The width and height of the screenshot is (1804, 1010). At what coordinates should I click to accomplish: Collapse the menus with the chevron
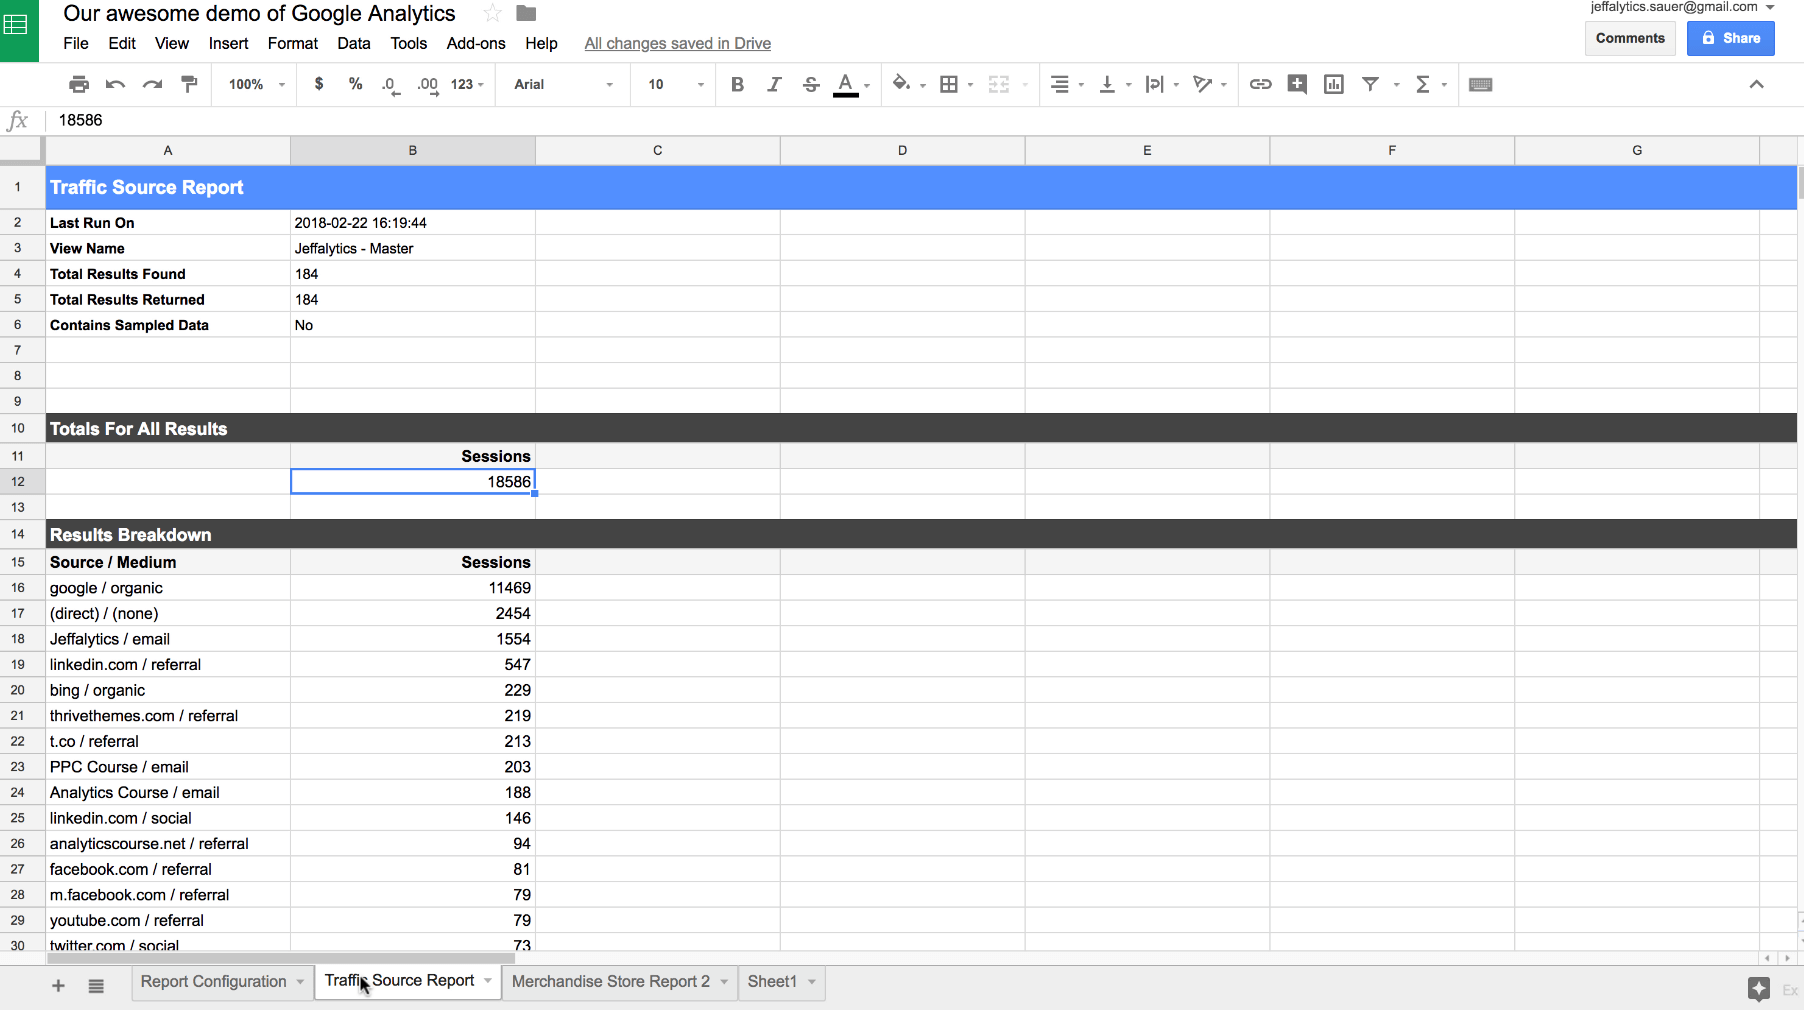point(1756,84)
